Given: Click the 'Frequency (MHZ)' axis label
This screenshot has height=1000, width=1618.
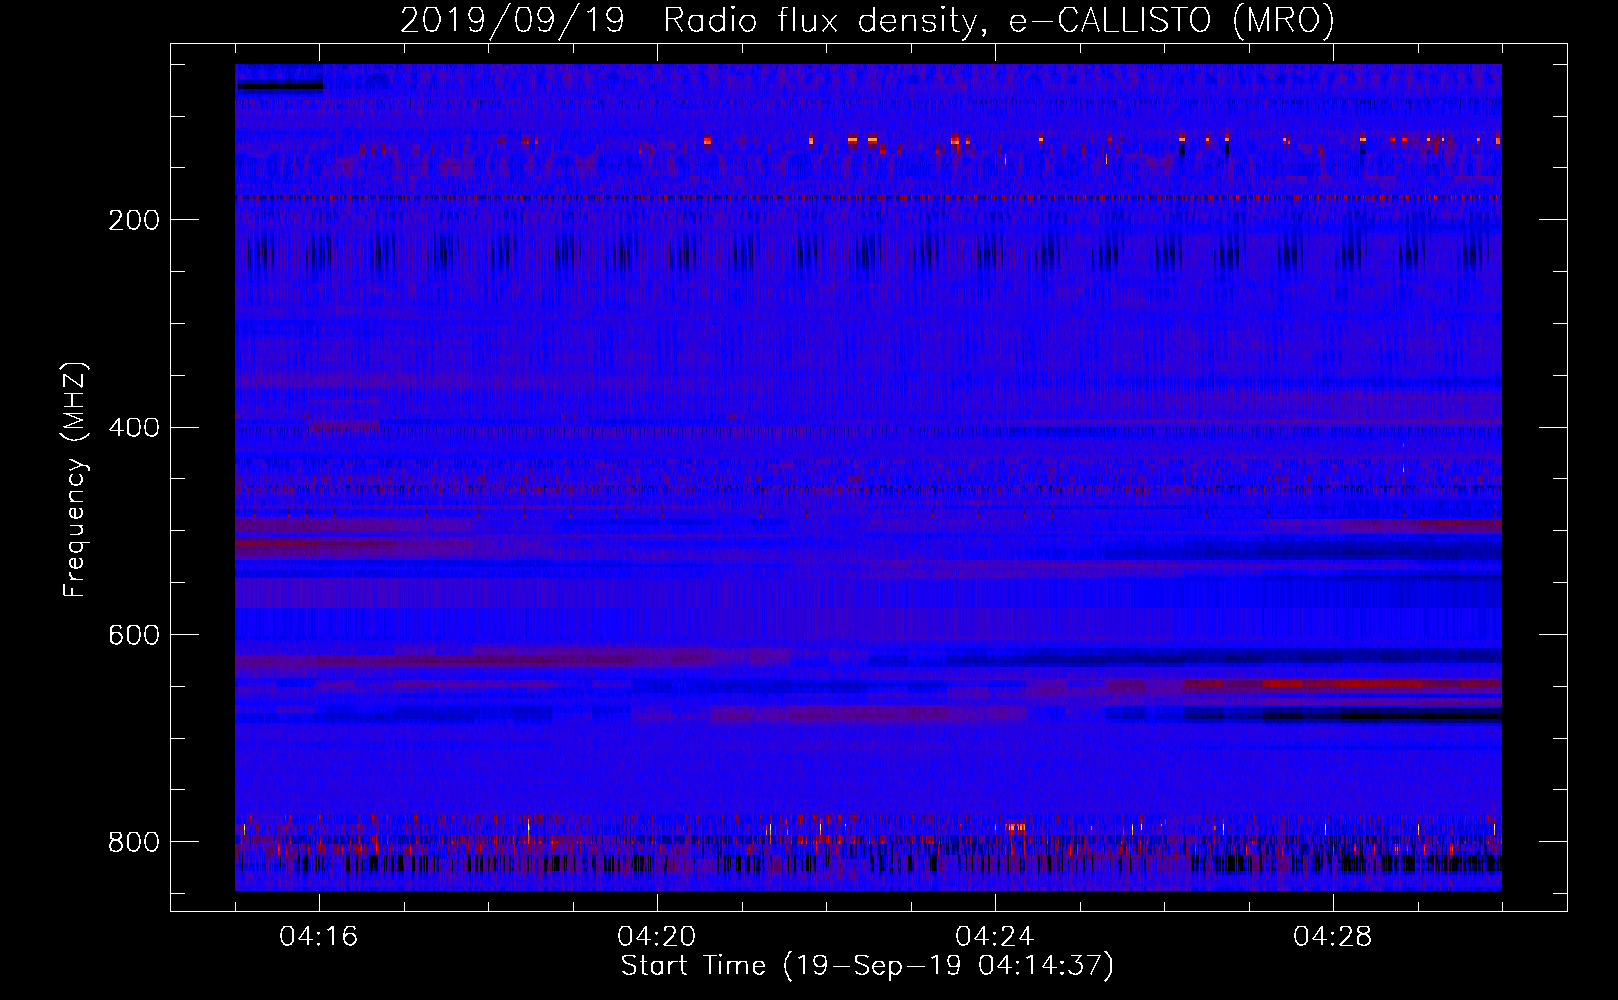Looking at the screenshot, I should pyautogui.click(x=75, y=479).
